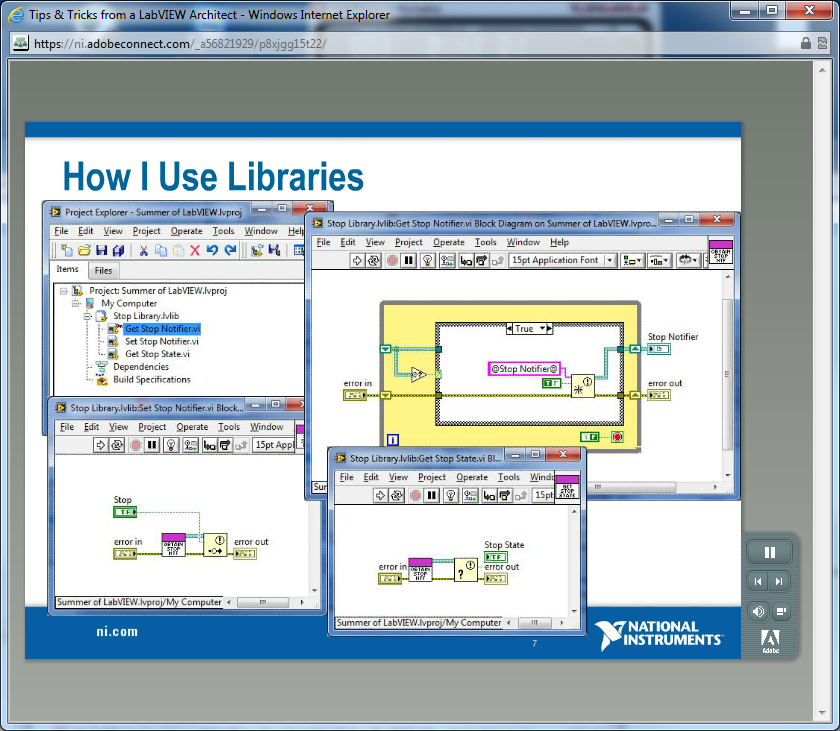Select Set Stop Notifier.vi in project tree
The image size is (840, 731).
point(161,341)
